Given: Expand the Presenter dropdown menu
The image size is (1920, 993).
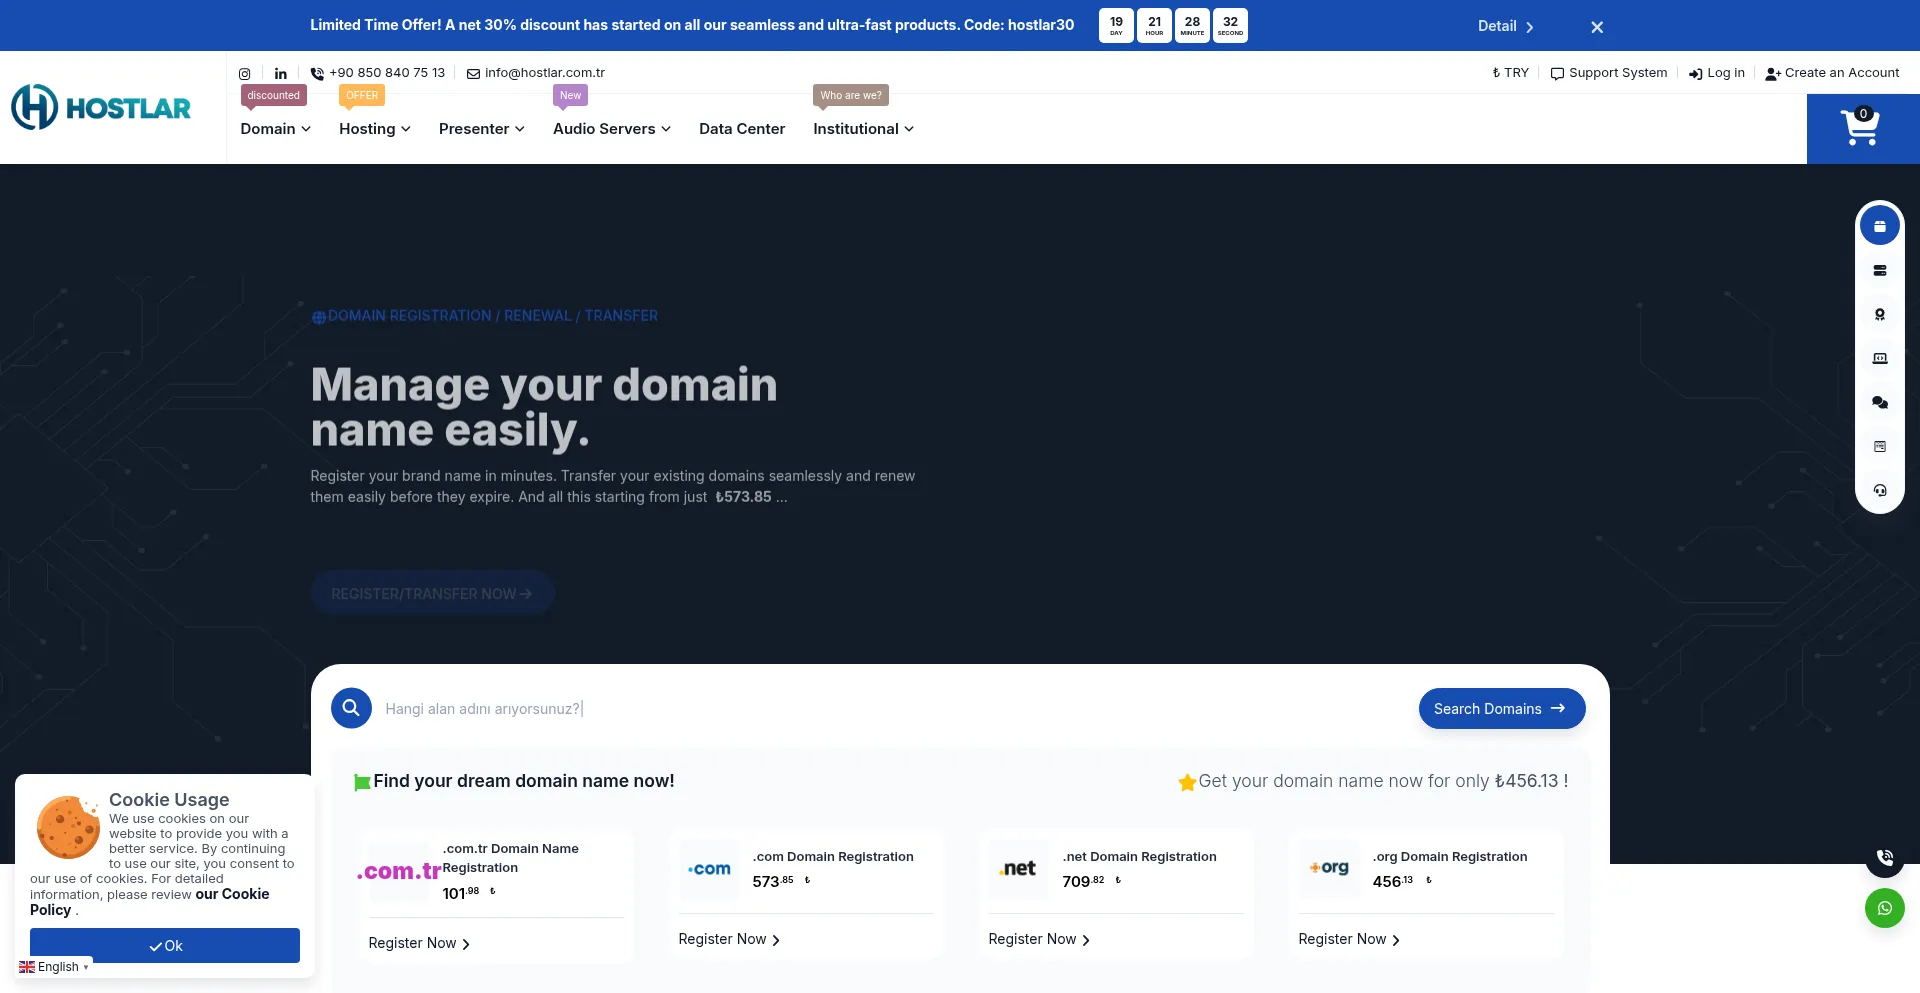Looking at the screenshot, I should click(x=482, y=129).
